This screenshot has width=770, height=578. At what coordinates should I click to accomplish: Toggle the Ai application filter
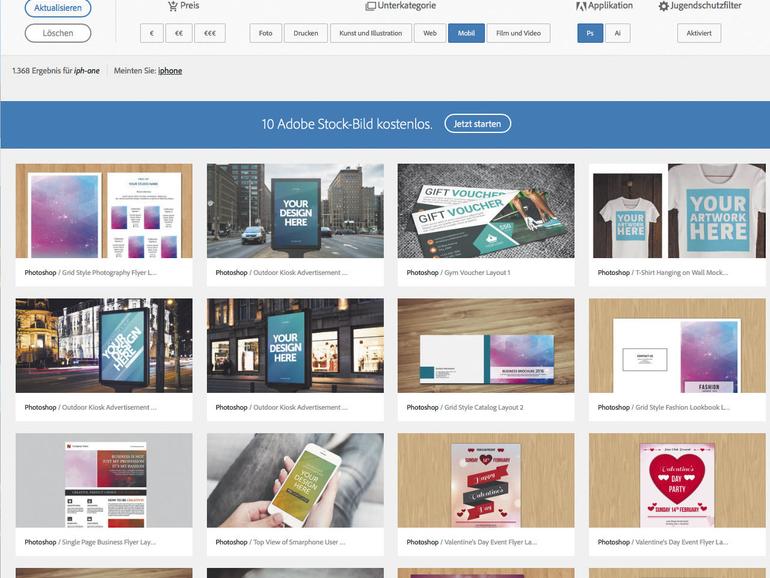(x=618, y=33)
